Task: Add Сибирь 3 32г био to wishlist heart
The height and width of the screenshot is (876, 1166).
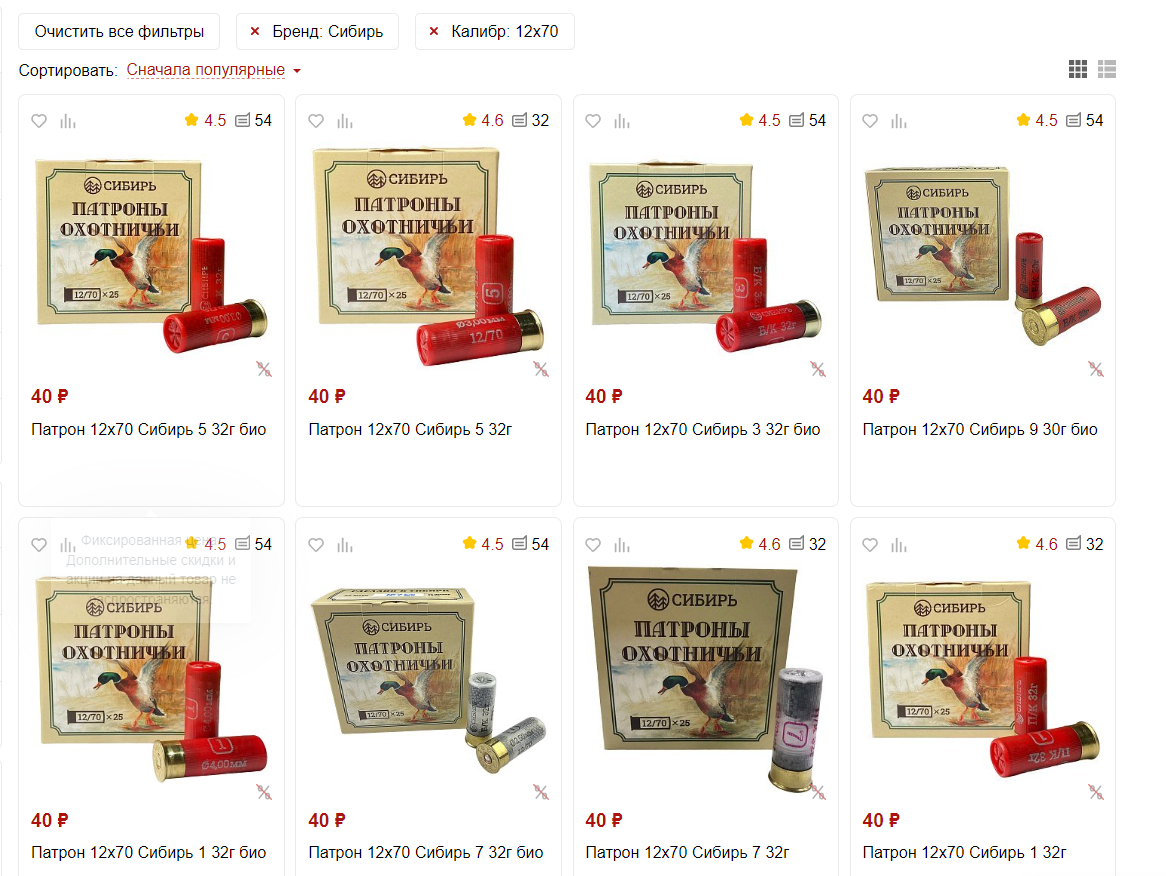Action: 593,121
